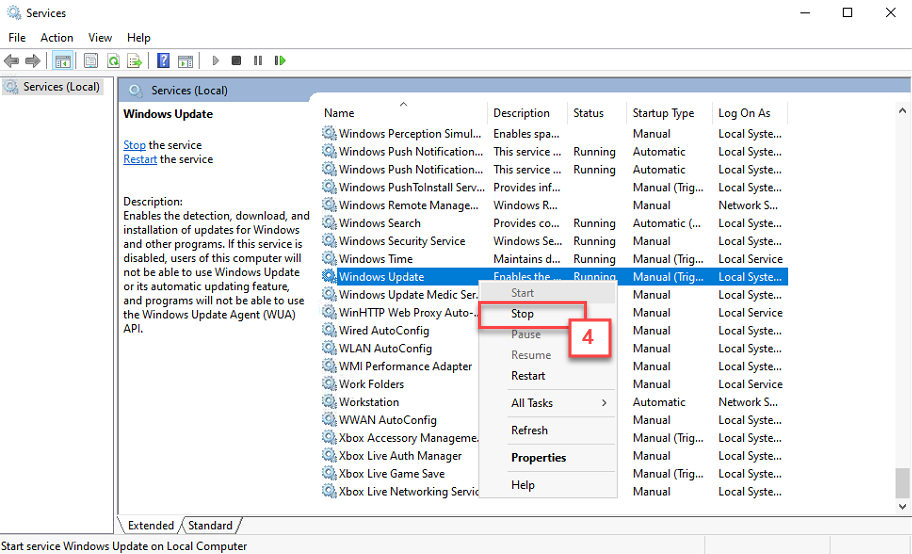
Task: Click scrollbar down arrow in services list
Action: pyautogui.click(x=902, y=506)
